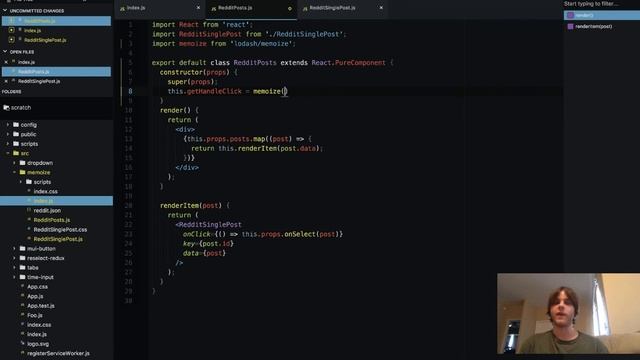Collapse the src folder
Viewport: 640px width, 360px height.
click(8, 153)
